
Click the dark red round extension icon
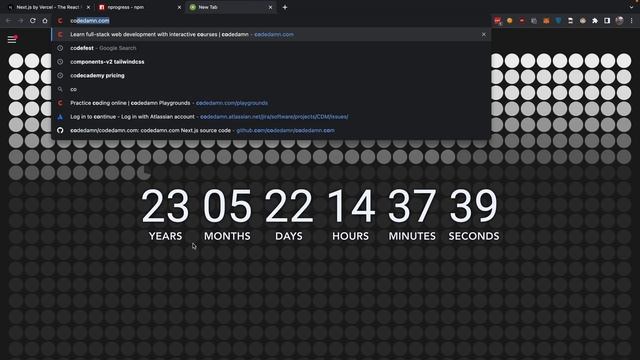point(522,20)
